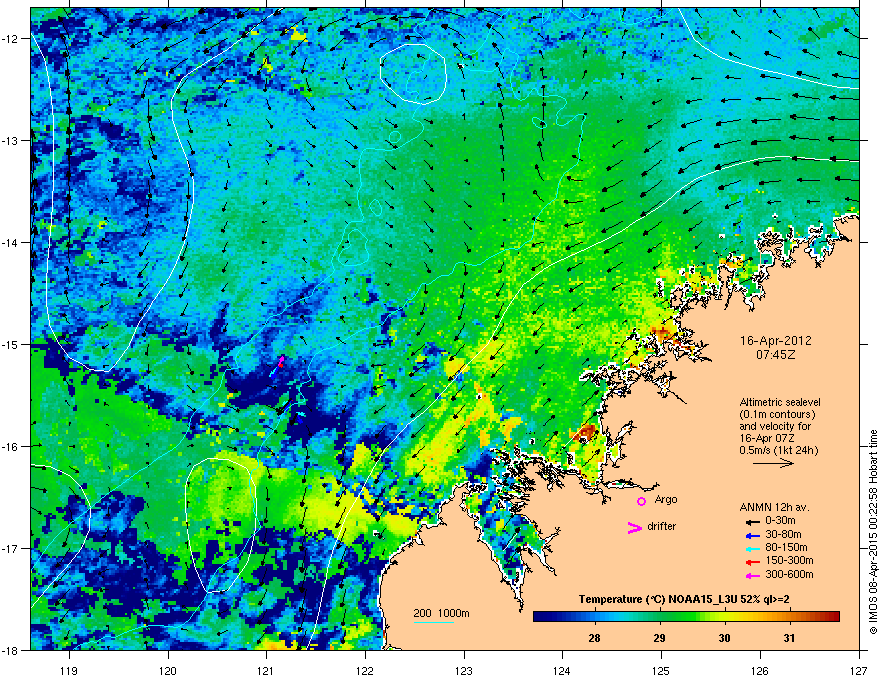Click the red 150-300m arrow legend icon
This screenshot has width=880, height=680.
pyautogui.click(x=753, y=562)
